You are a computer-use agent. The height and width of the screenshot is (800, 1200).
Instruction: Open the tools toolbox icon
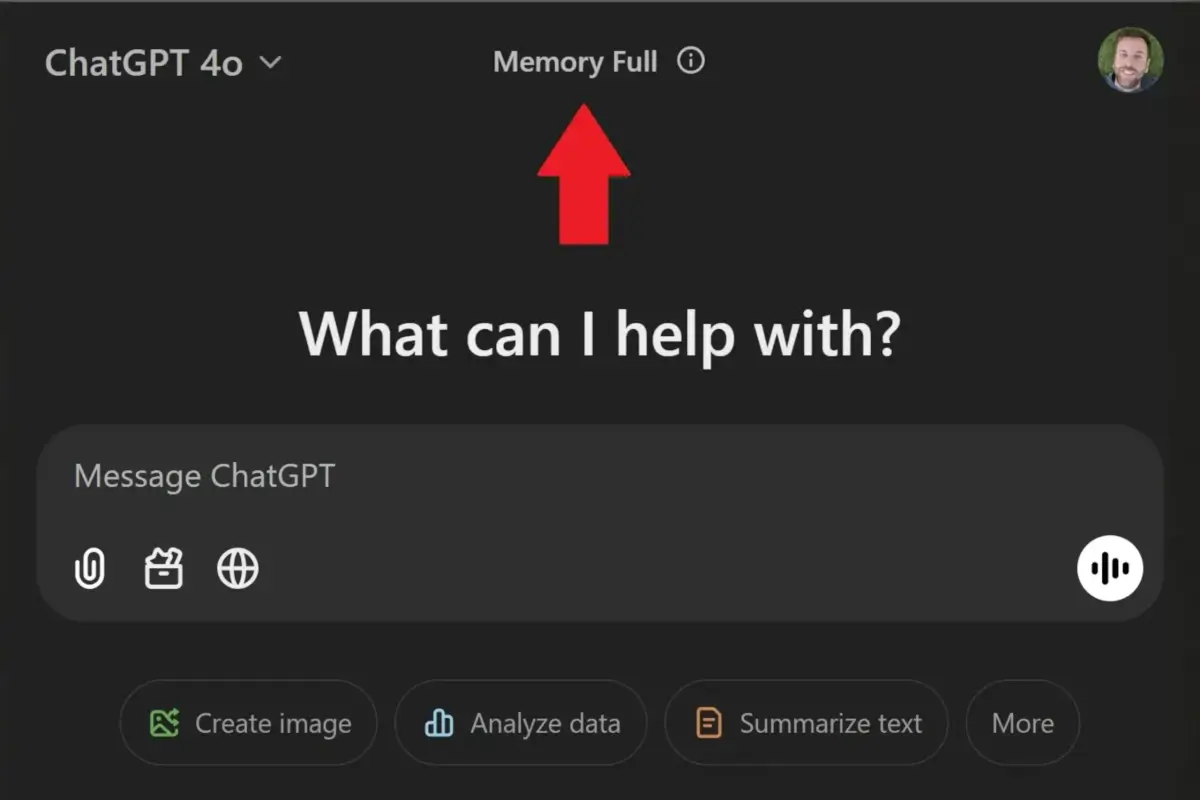pos(164,569)
